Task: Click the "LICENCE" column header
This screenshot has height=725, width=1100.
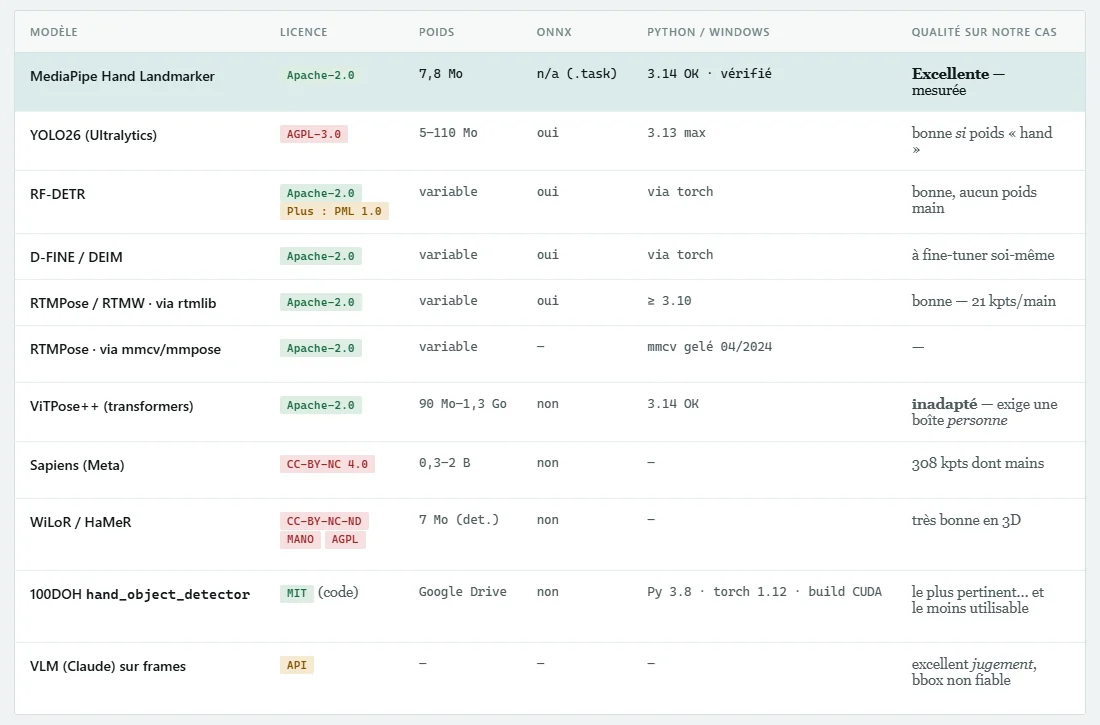Action: tap(304, 32)
